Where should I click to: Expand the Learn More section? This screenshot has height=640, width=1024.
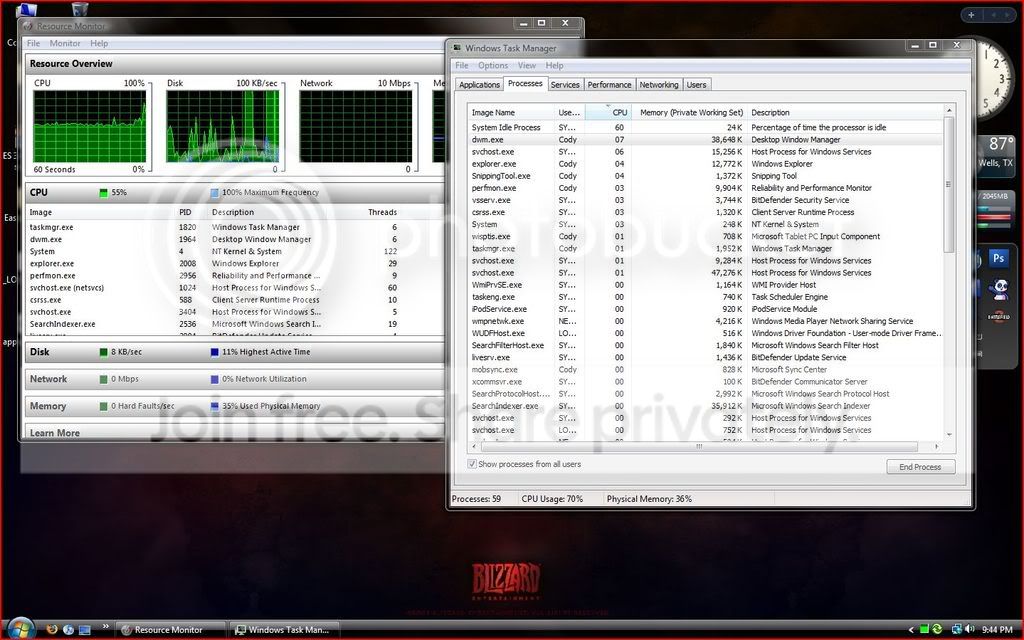pyautogui.click(x=235, y=432)
